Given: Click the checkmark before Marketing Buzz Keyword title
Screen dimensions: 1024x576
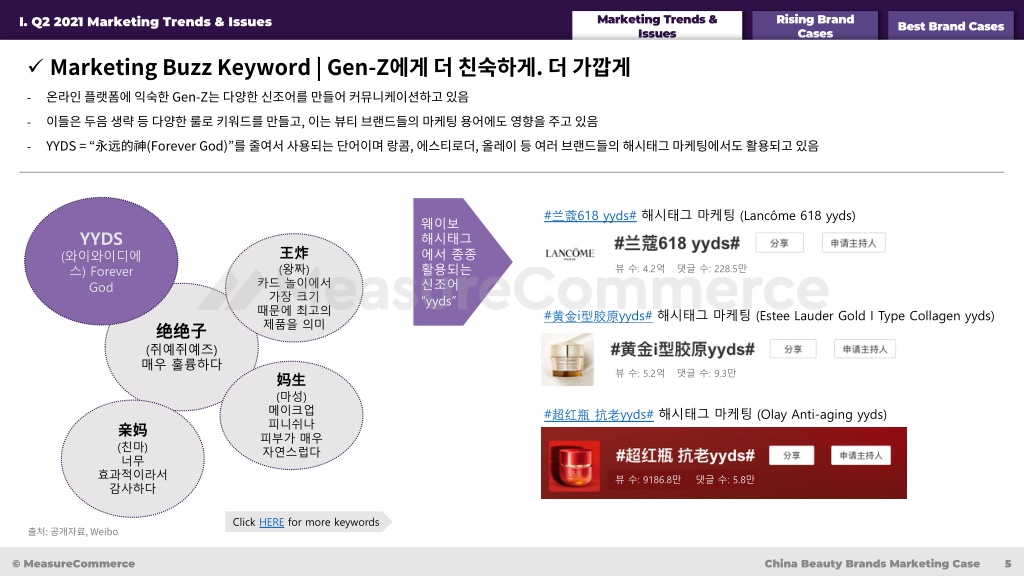Looking at the screenshot, I should tap(35, 66).
